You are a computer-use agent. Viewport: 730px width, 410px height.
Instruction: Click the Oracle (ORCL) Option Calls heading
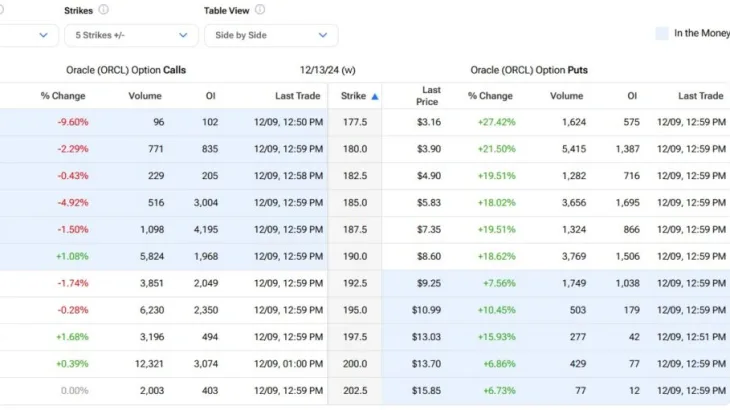[x=126, y=70]
